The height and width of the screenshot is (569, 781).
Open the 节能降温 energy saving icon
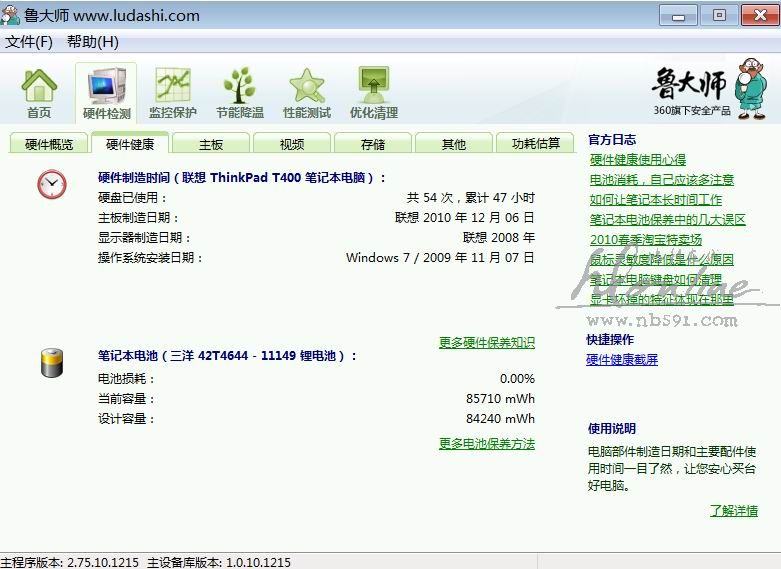click(x=240, y=93)
